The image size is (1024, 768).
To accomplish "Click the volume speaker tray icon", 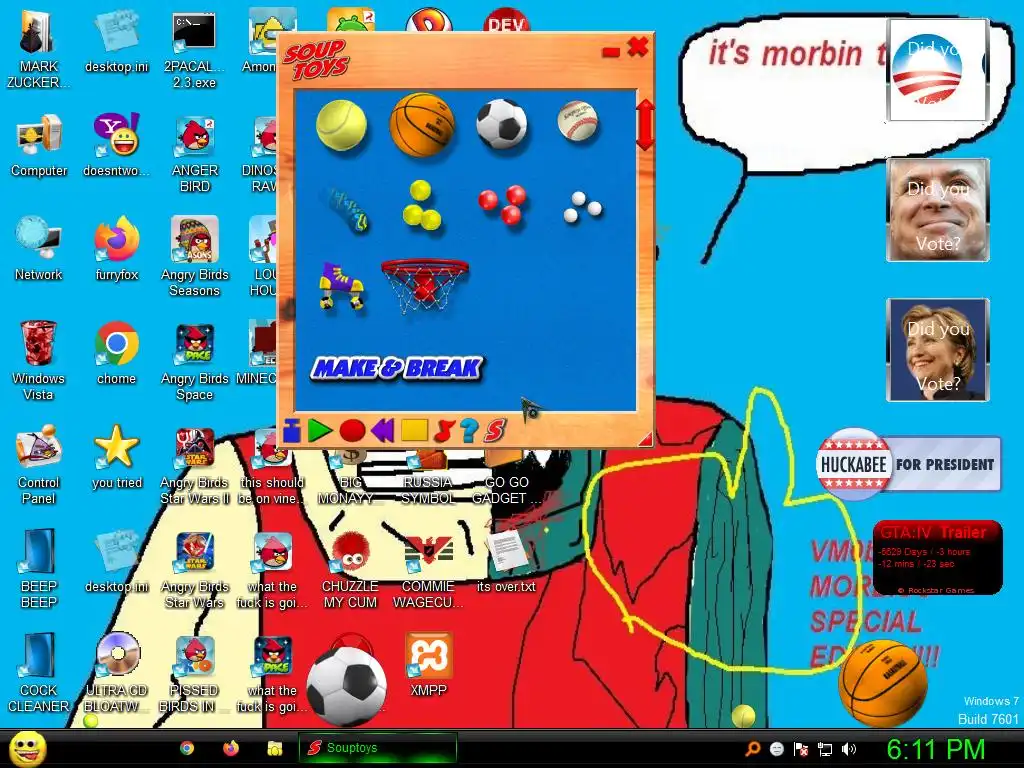I will pos(849,749).
